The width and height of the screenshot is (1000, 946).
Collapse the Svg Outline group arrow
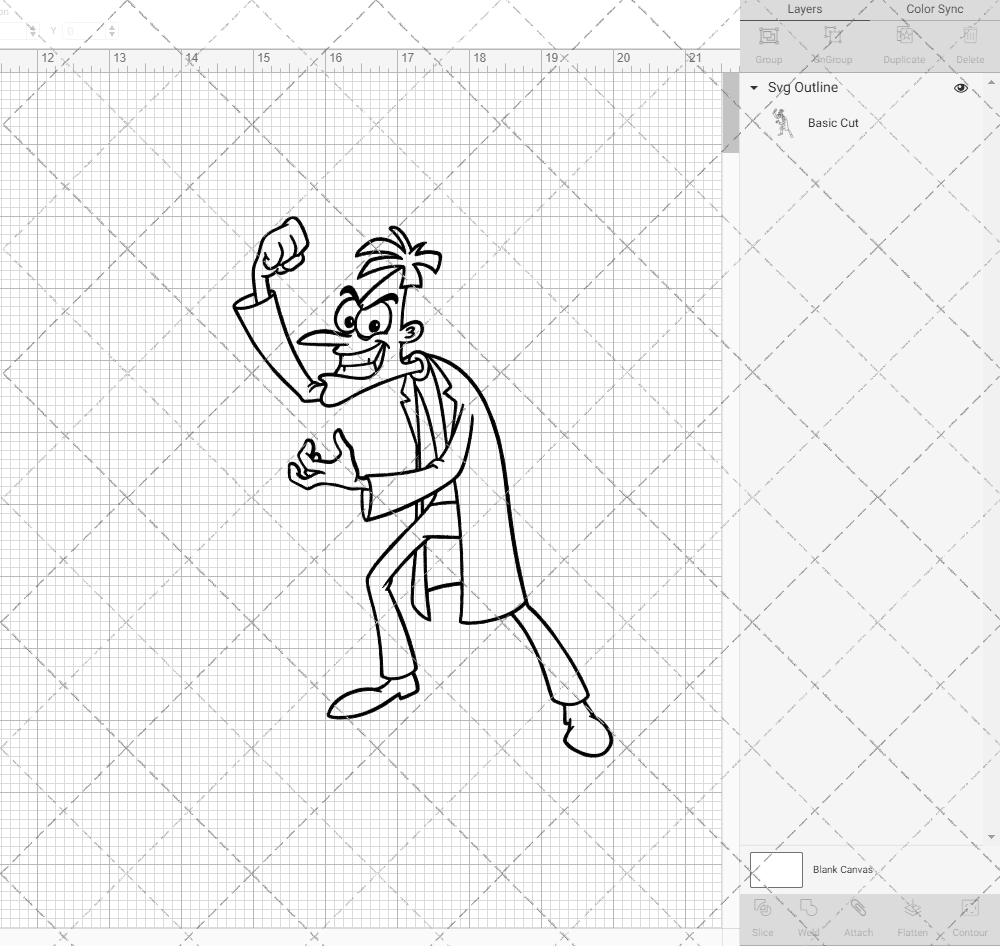pyautogui.click(x=754, y=88)
